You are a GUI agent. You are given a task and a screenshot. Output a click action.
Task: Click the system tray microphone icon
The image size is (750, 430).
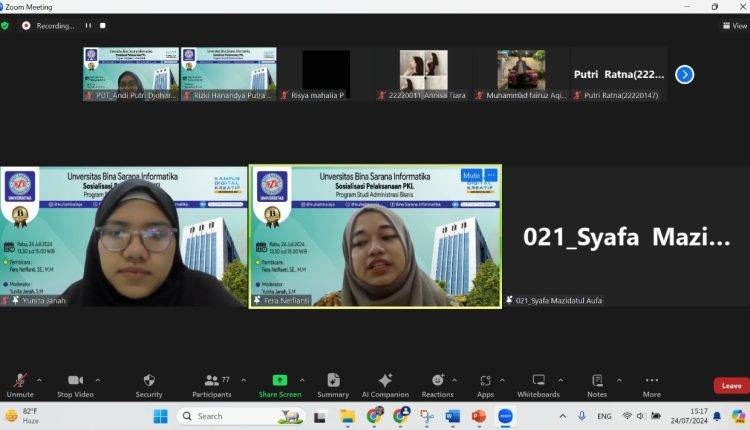582,416
